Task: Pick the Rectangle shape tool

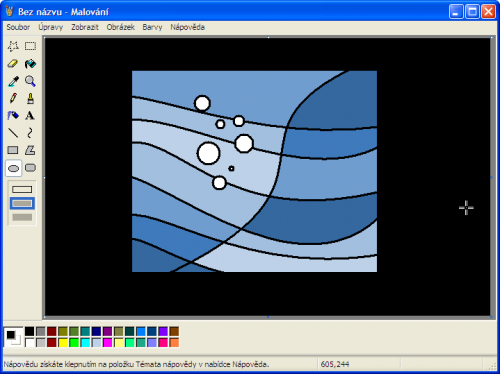Action: (13, 150)
